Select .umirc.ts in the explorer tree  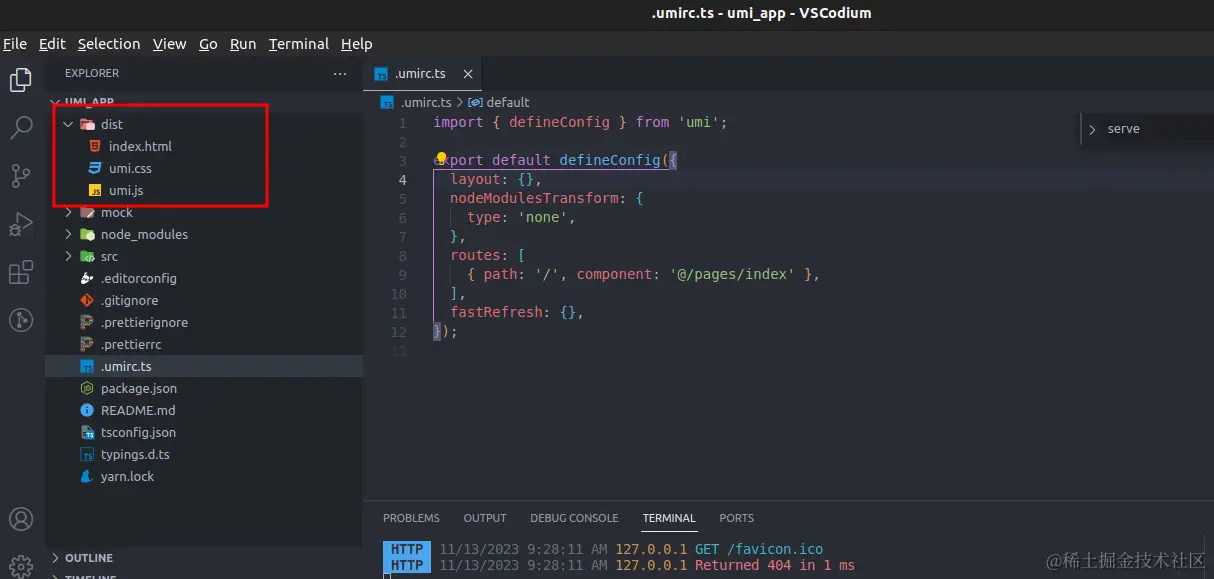[204, 366]
